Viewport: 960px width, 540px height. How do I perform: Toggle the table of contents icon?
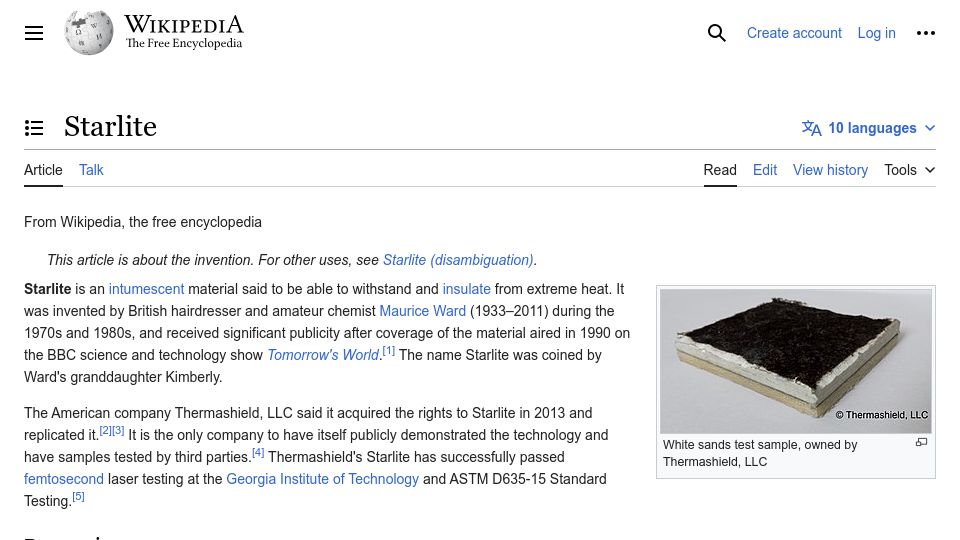(x=34, y=128)
